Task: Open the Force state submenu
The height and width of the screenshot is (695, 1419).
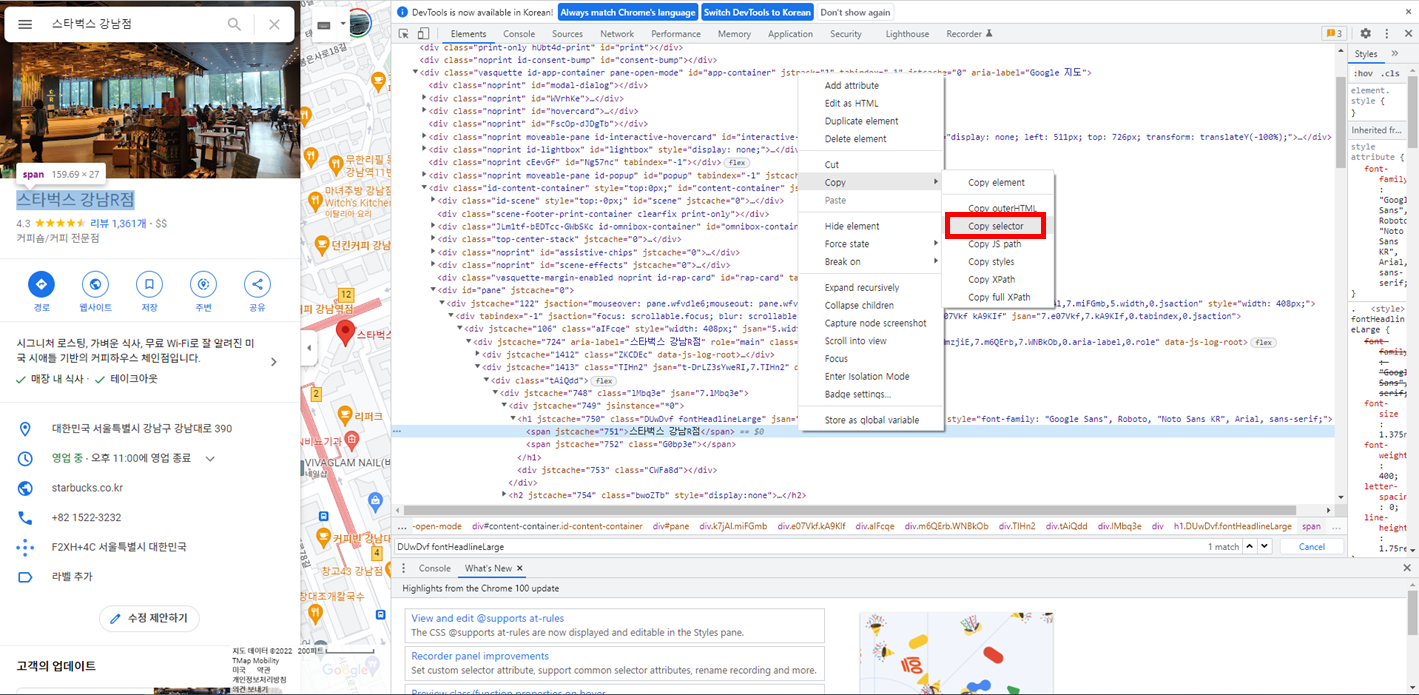Action: pyautogui.click(x=871, y=244)
